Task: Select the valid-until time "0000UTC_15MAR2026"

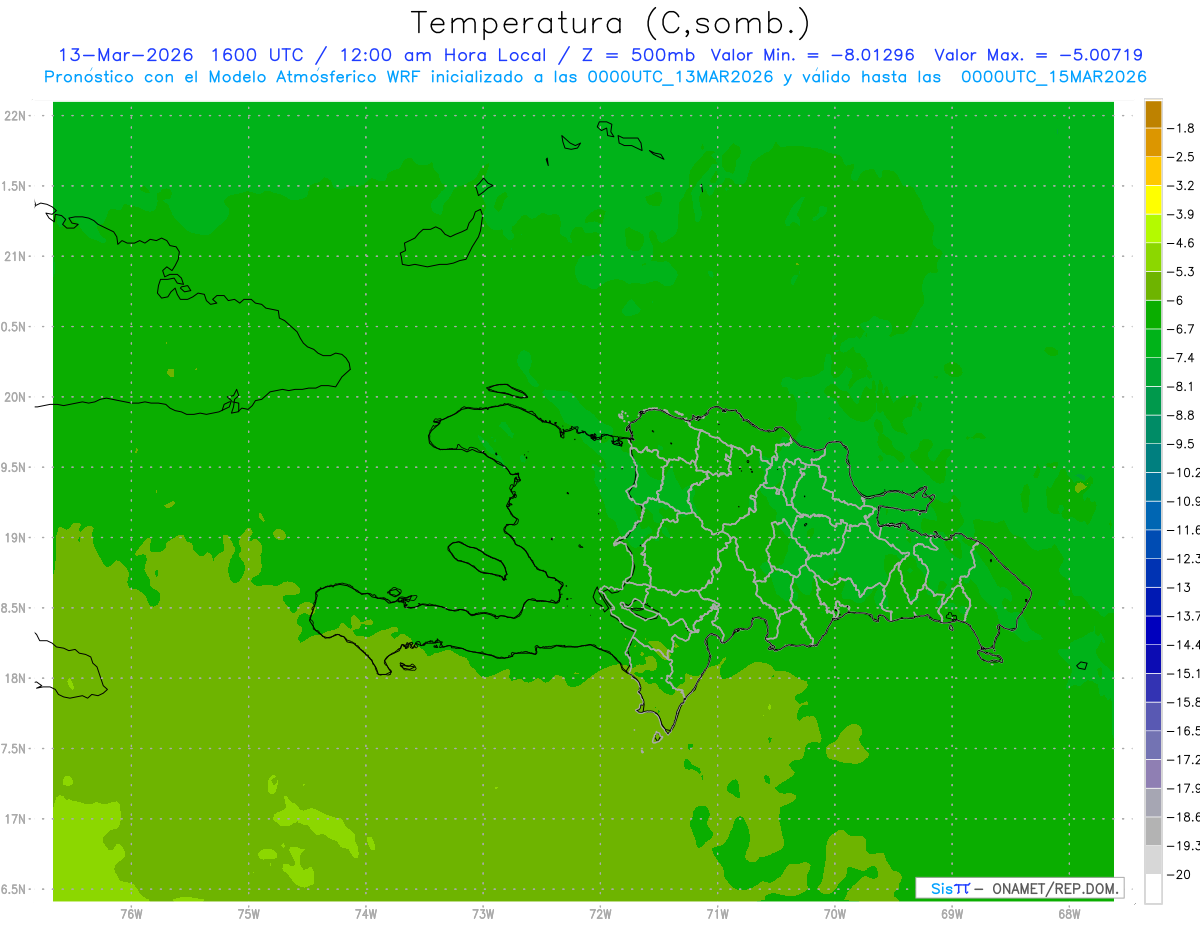Action: (x=1054, y=77)
